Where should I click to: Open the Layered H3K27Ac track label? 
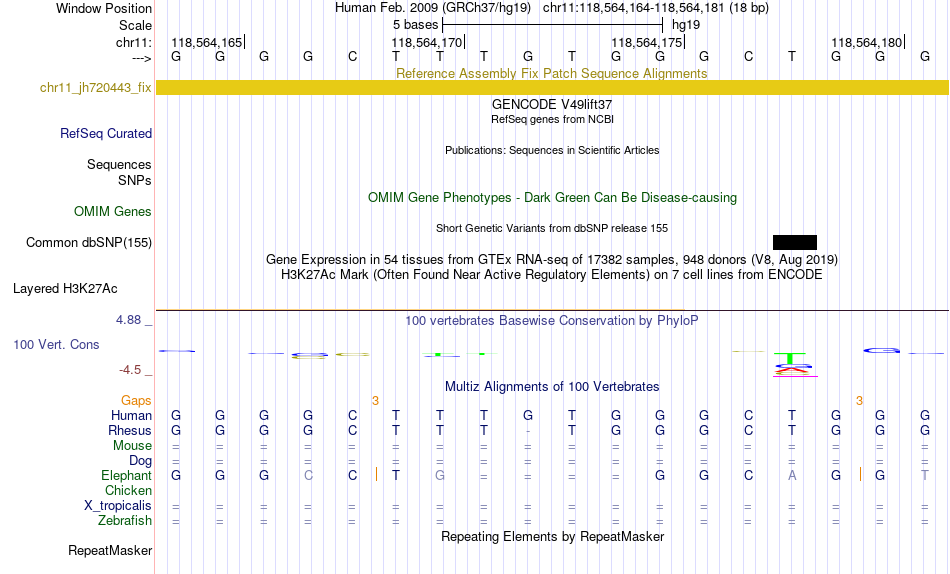coord(65,289)
